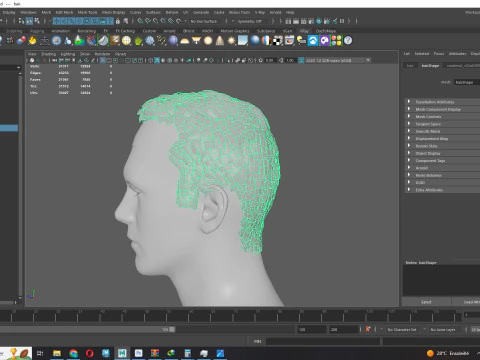This screenshot has width=480, height=360.
Task: Click the orange flame shelf icon
Action: click(x=33, y=41)
